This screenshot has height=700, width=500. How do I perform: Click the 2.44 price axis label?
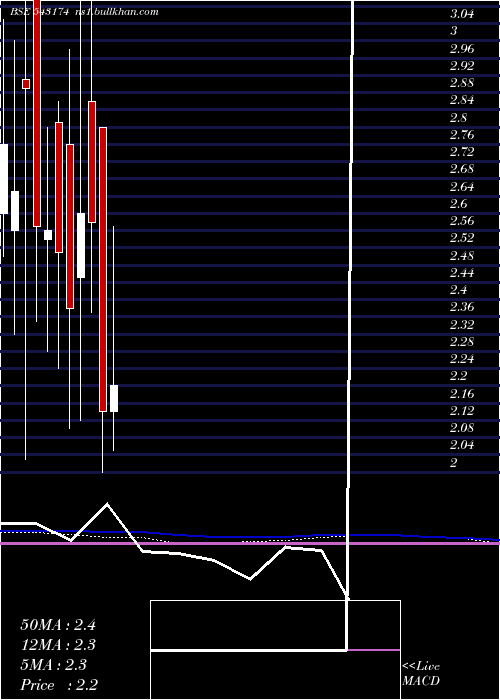[462, 273]
